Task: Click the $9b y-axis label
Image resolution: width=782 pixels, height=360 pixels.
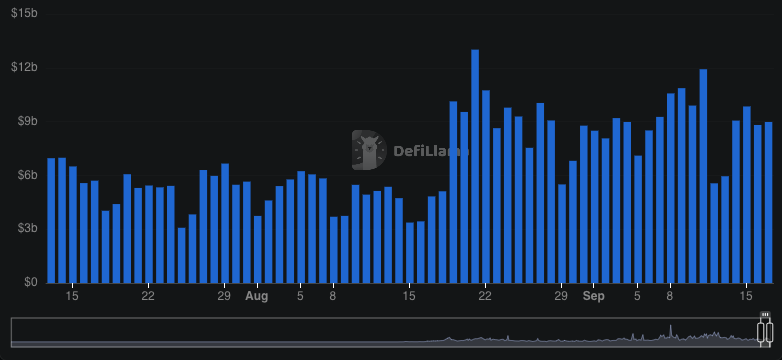Action: 27,121
